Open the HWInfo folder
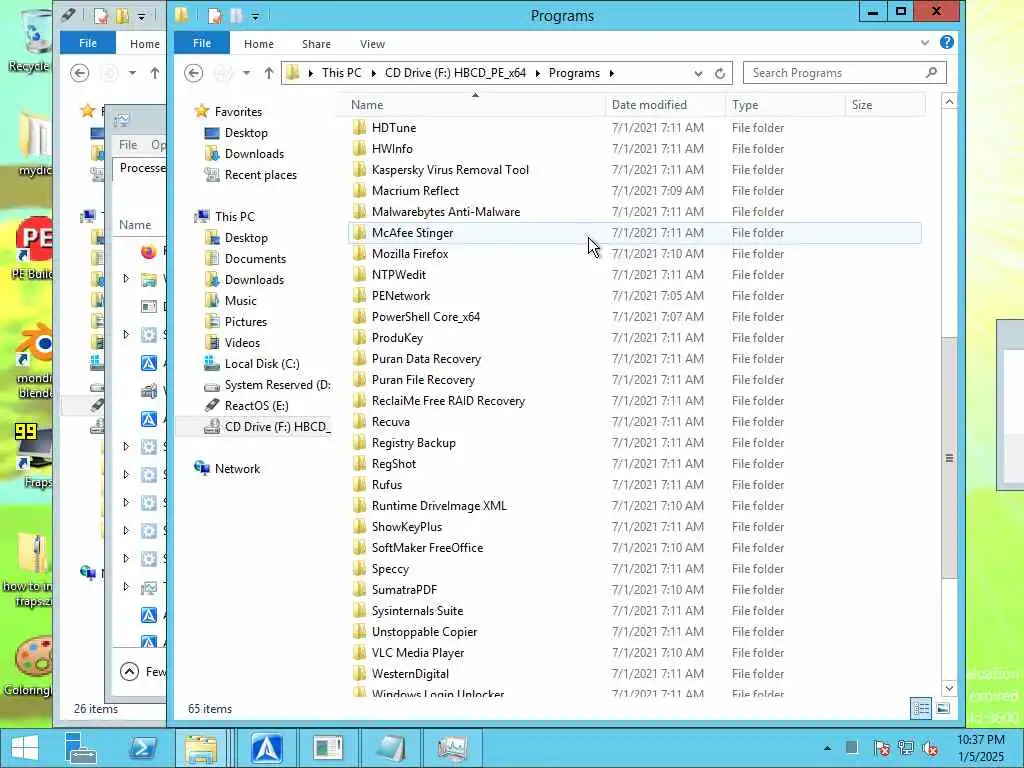This screenshot has height=768, width=1024. (x=392, y=149)
